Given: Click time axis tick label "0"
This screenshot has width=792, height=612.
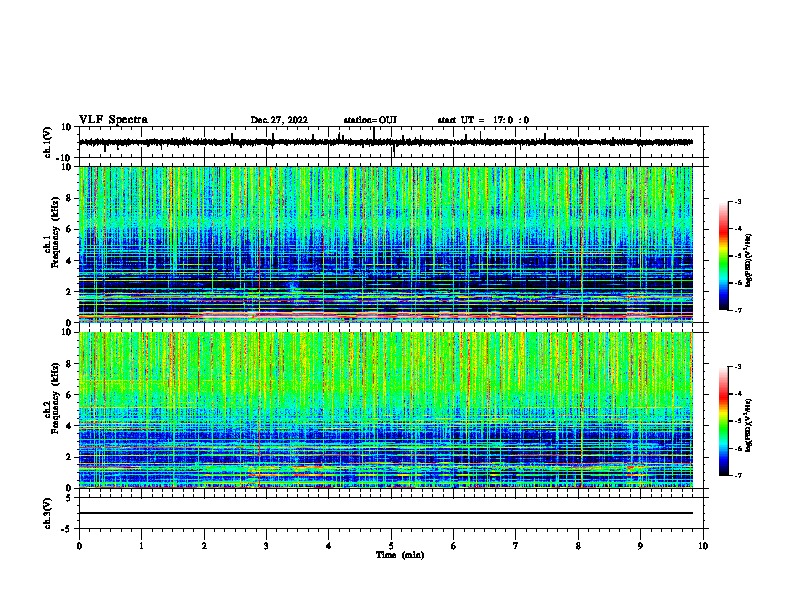Looking at the screenshot, I should pyautogui.click(x=79, y=546).
